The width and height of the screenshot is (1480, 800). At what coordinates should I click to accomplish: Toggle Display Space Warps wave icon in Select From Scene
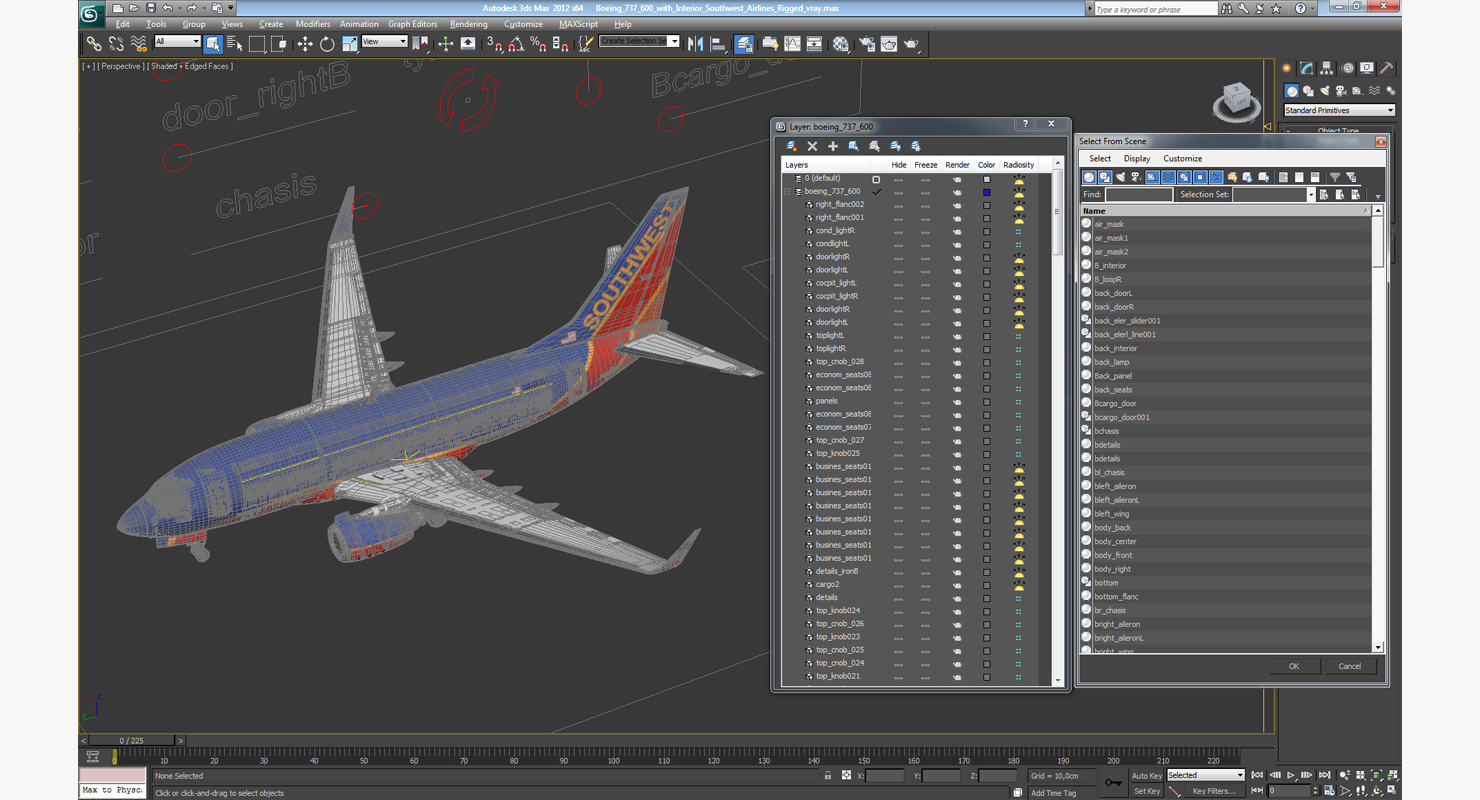pos(1168,177)
